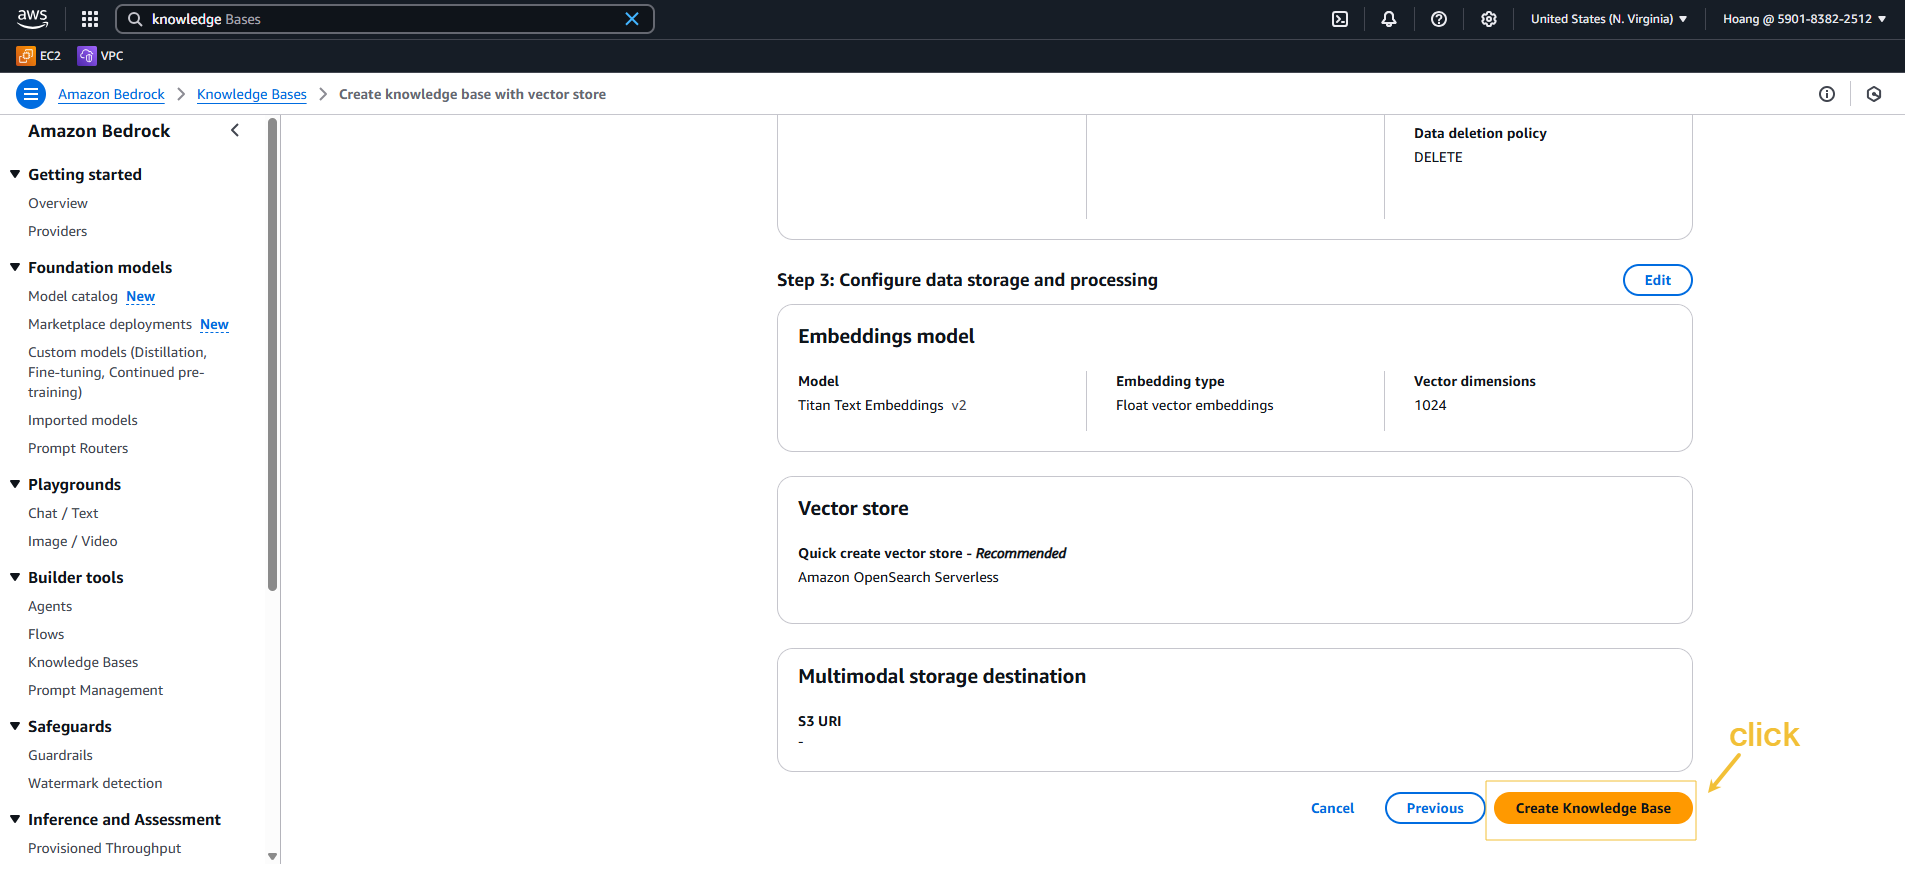Viewport: 1905px width, 877px height.
Task: Go back with Previous button
Action: (x=1435, y=808)
